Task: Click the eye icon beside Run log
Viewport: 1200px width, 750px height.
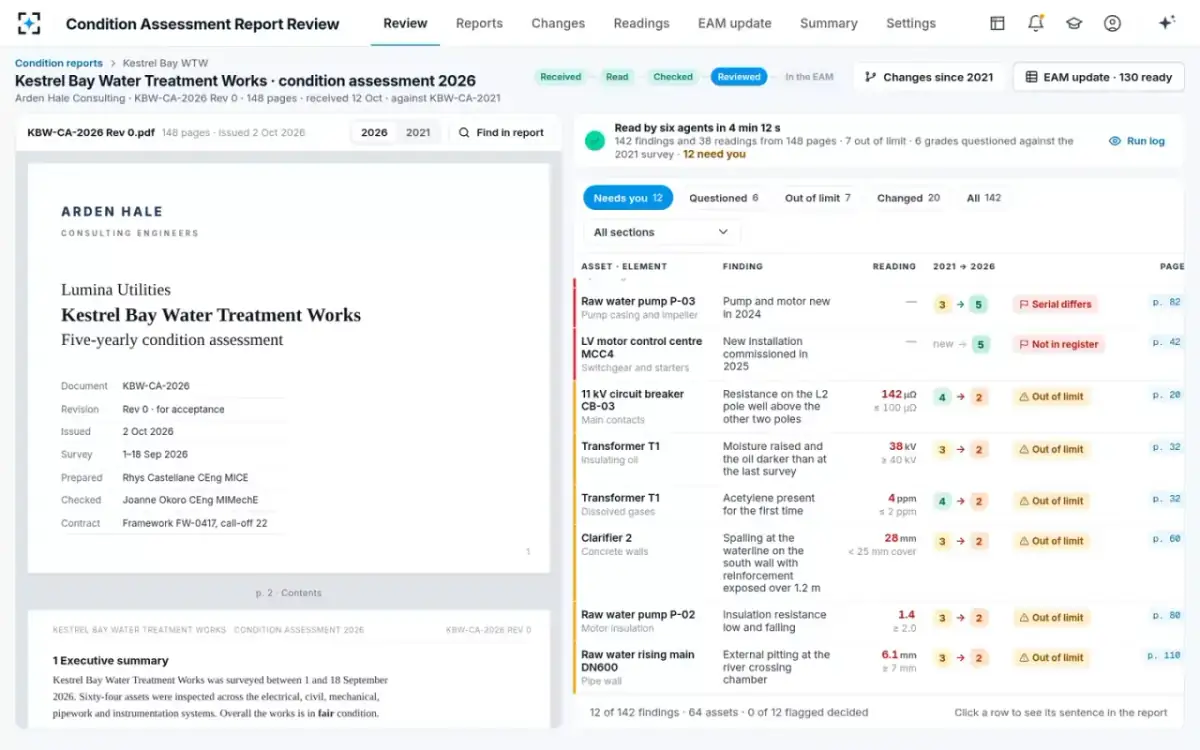Action: (1115, 141)
